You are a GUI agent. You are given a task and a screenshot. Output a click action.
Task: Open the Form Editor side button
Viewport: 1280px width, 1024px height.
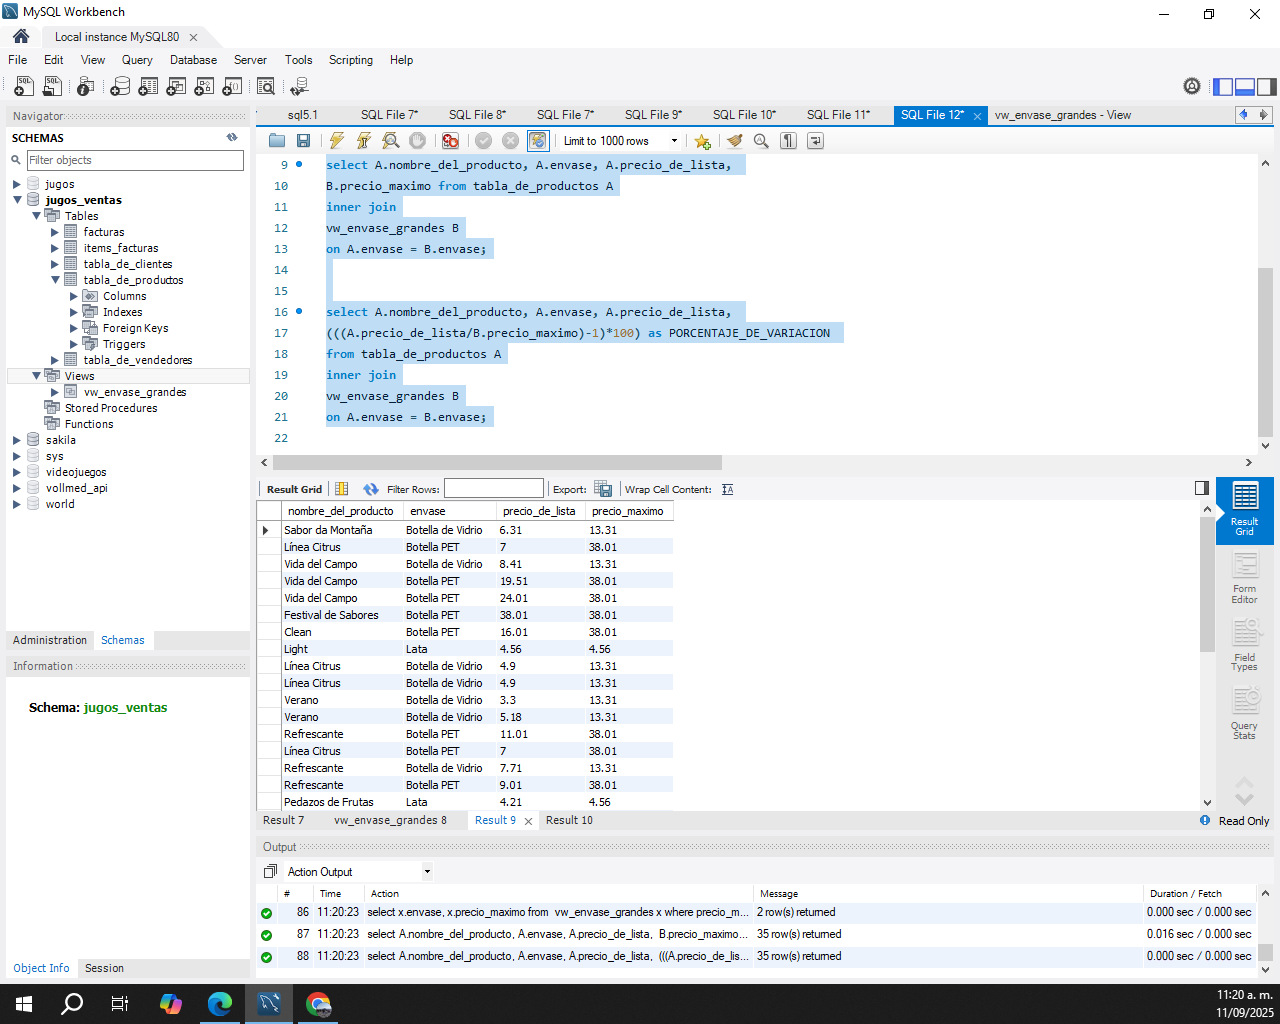pyautogui.click(x=1245, y=578)
